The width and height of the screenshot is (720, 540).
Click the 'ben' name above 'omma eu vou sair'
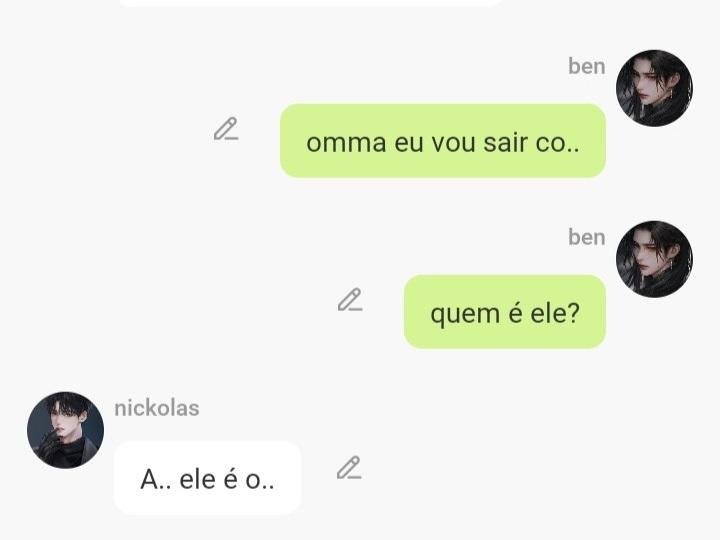tap(587, 67)
